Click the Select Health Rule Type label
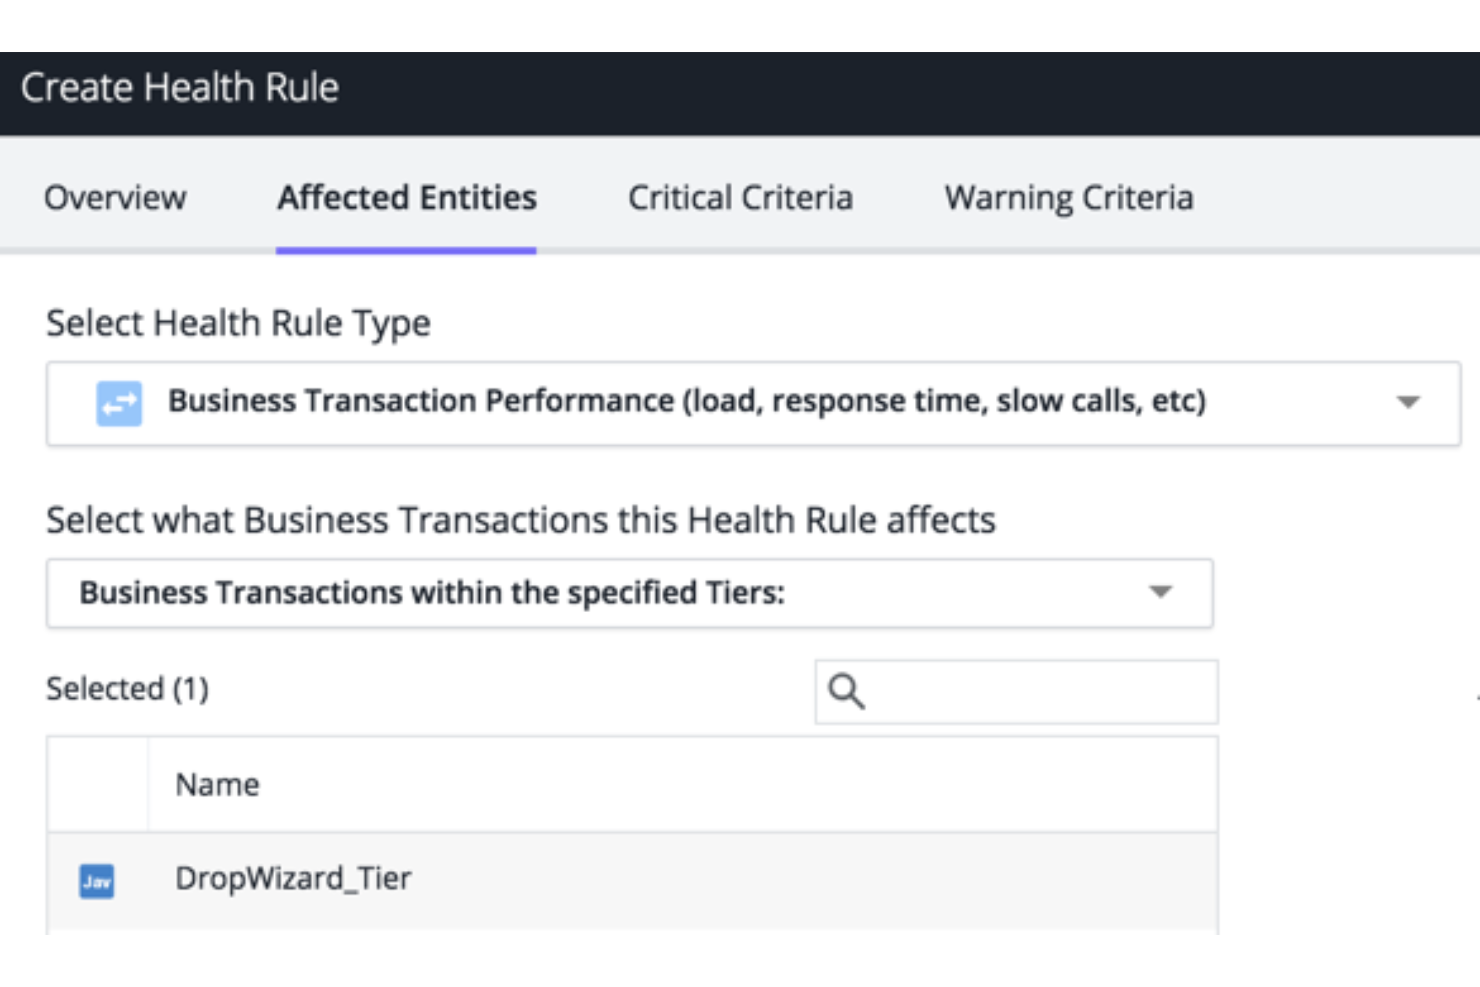Screen dimensions: 1480x987 [238, 323]
